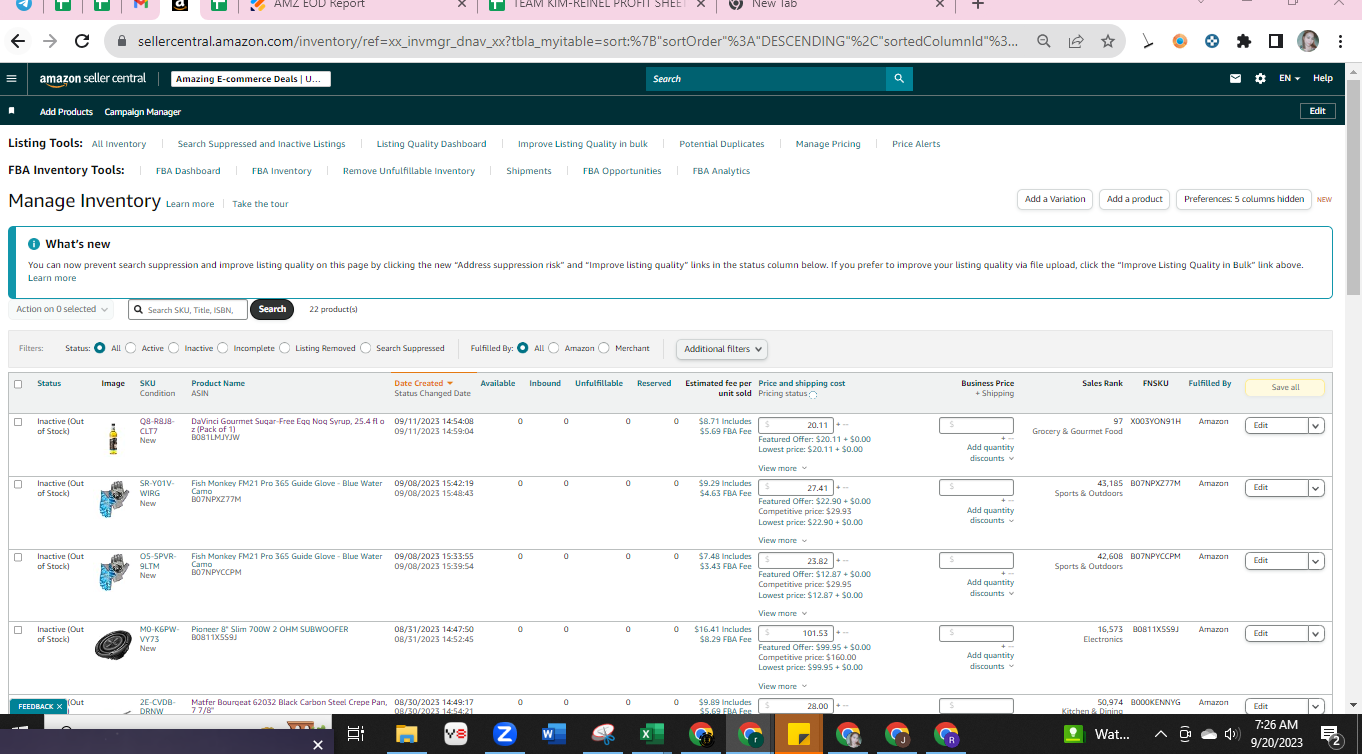Screen dimensions: 1362x754
Task: Open Preferences: 5 columns hidden
Action: (x=1244, y=199)
